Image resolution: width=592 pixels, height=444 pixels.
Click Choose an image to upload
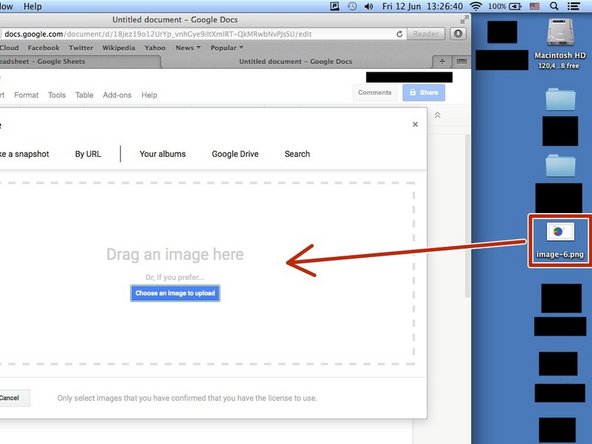point(175,293)
